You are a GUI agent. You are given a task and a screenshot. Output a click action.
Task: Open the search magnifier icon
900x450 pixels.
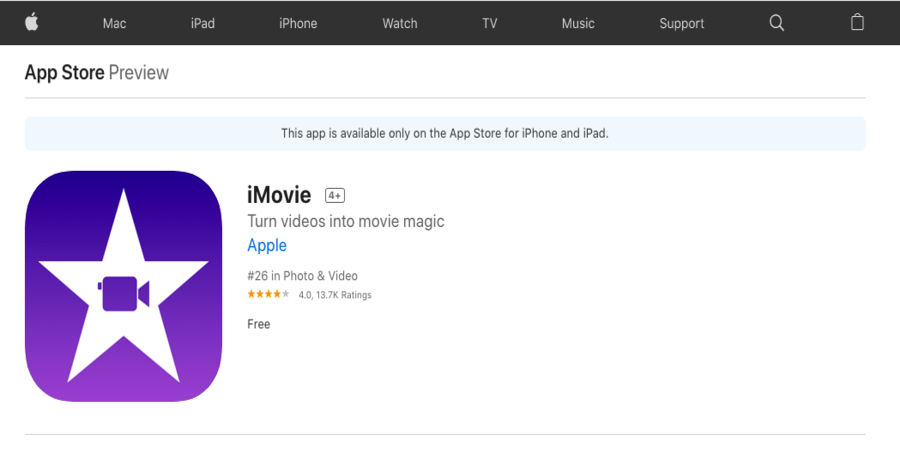(776, 23)
